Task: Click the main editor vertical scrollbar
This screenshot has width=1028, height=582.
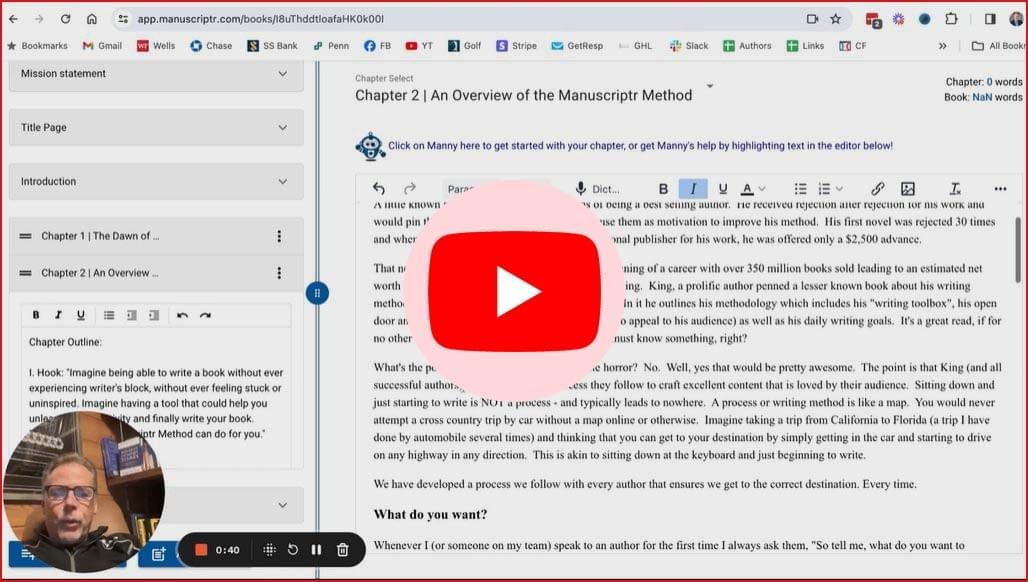Action: tap(1018, 250)
